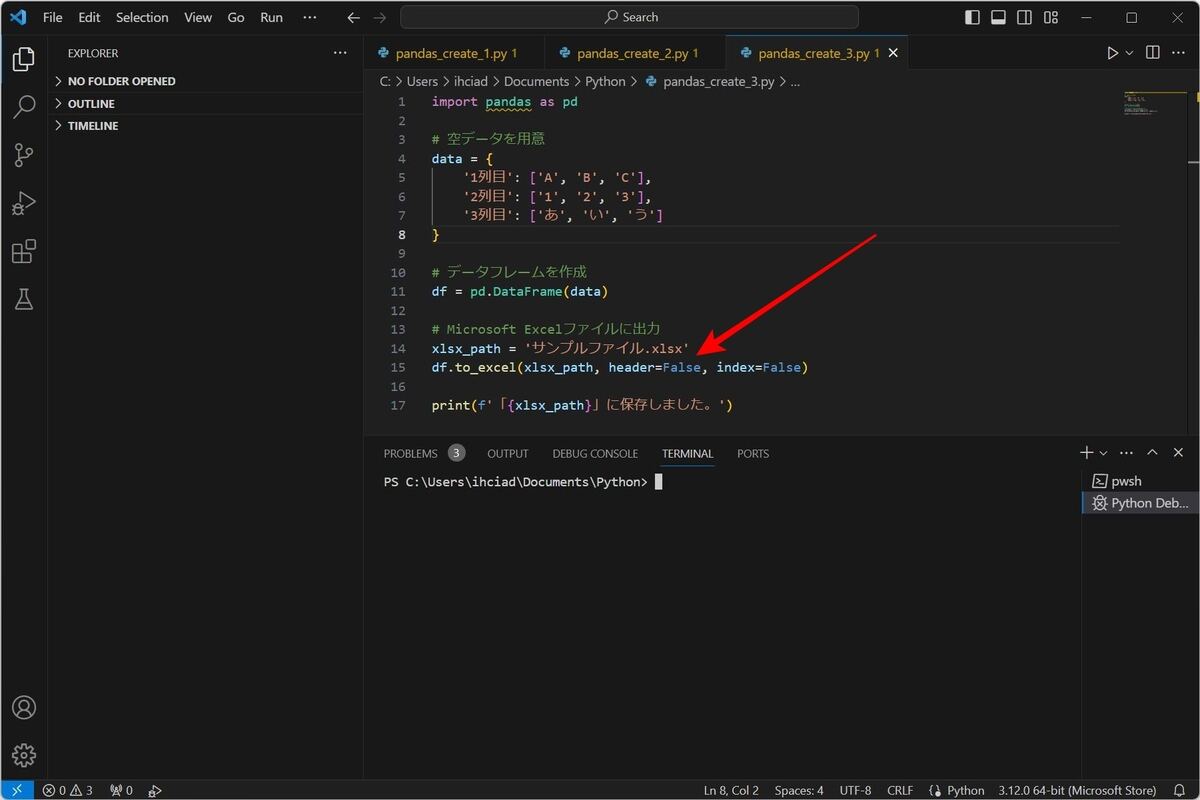Open the Manage gear settings icon

pos(24,755)
